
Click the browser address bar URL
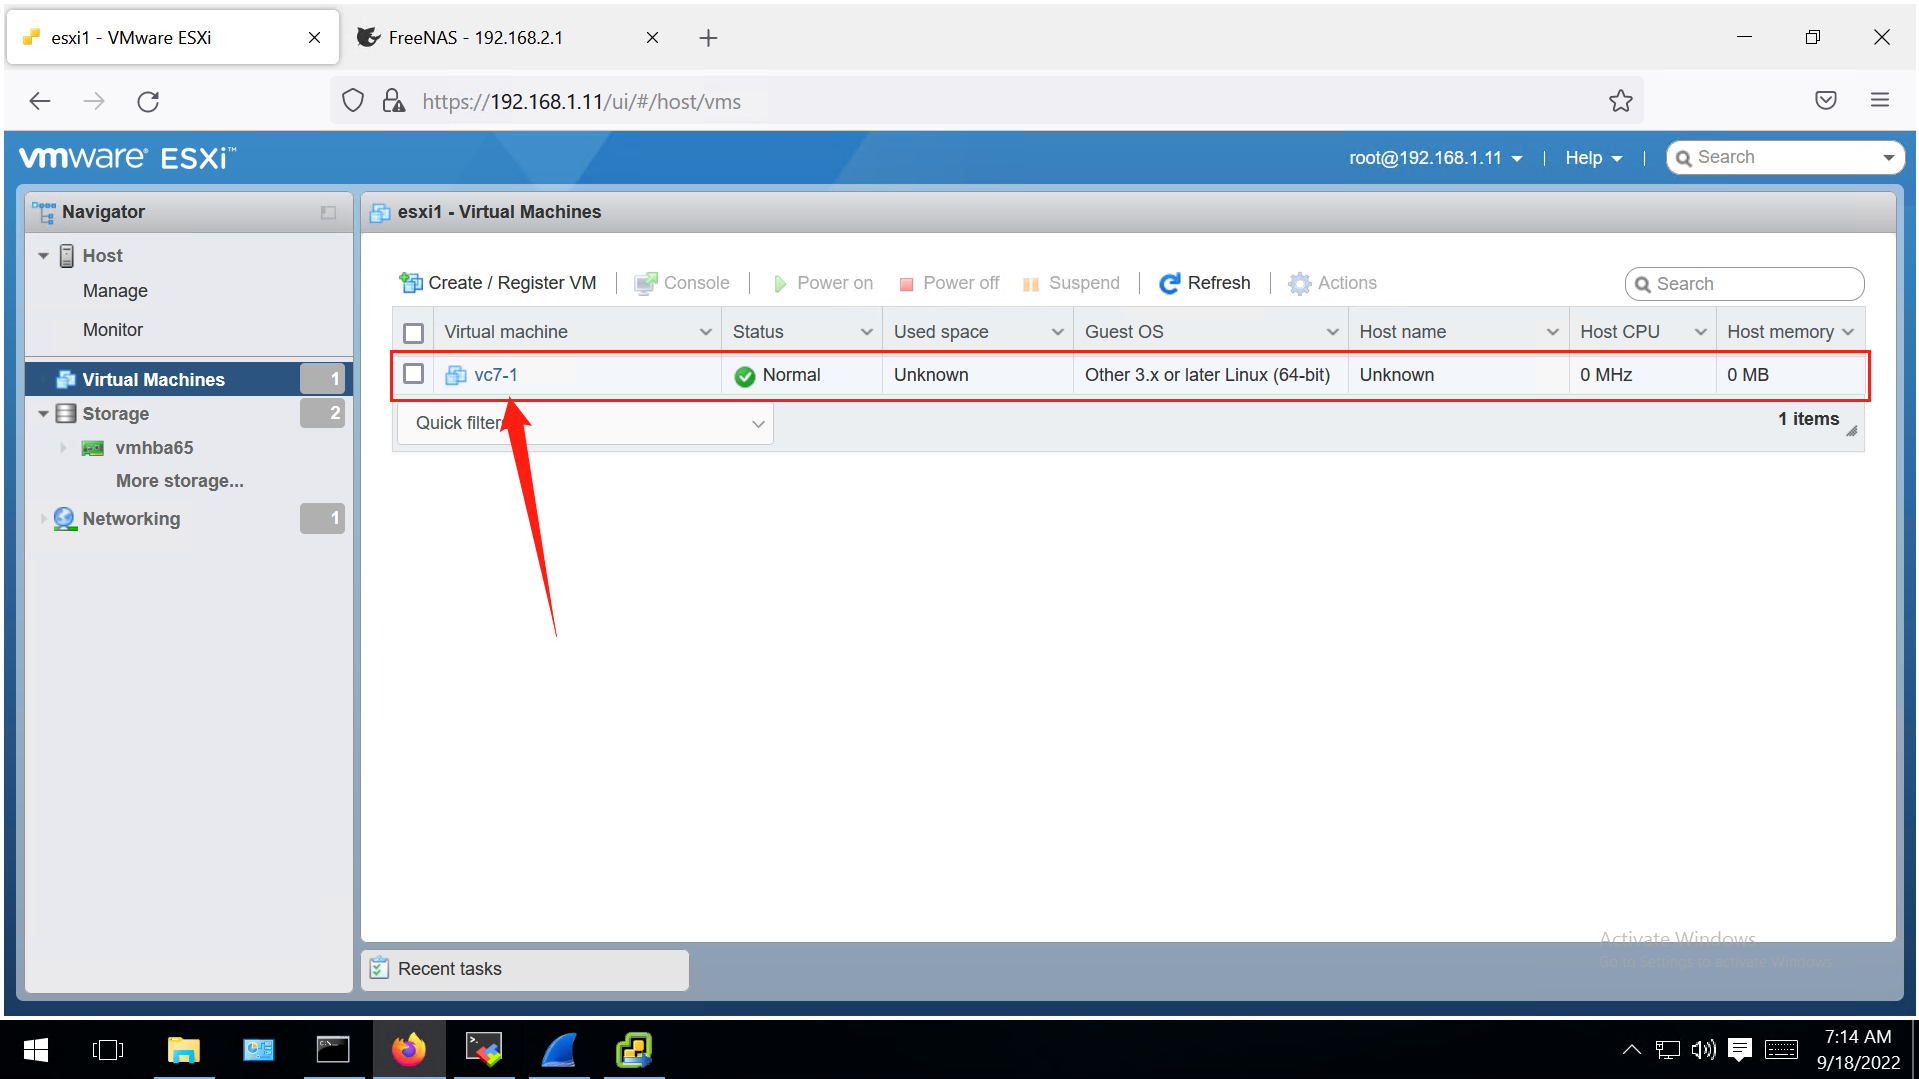click(x=581, y=102)
